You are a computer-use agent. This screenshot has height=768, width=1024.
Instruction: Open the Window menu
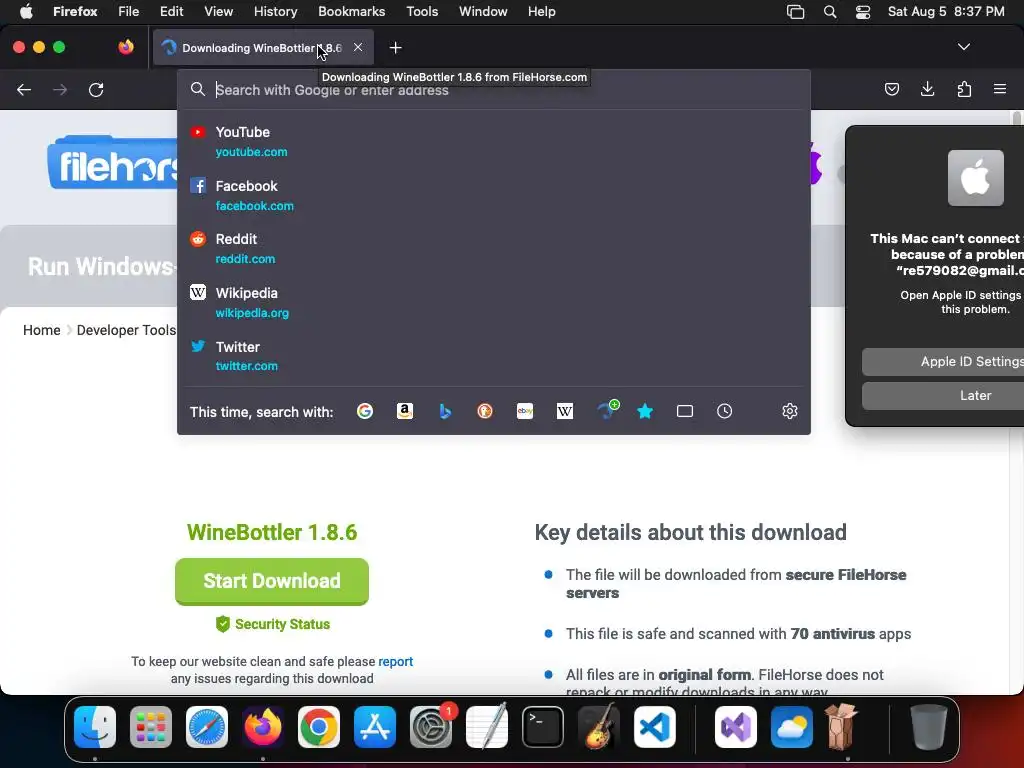coord(483,12)
